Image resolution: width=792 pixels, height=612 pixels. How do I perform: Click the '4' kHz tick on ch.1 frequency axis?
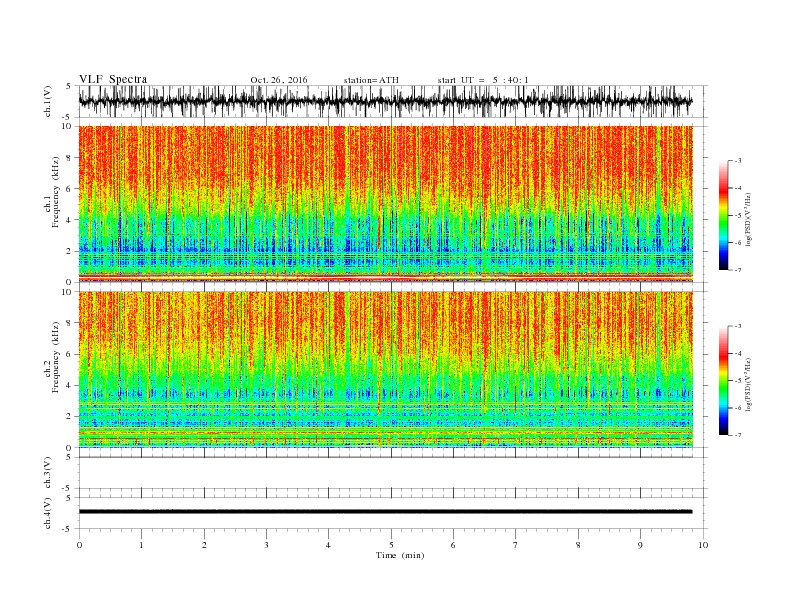point(69,220)
